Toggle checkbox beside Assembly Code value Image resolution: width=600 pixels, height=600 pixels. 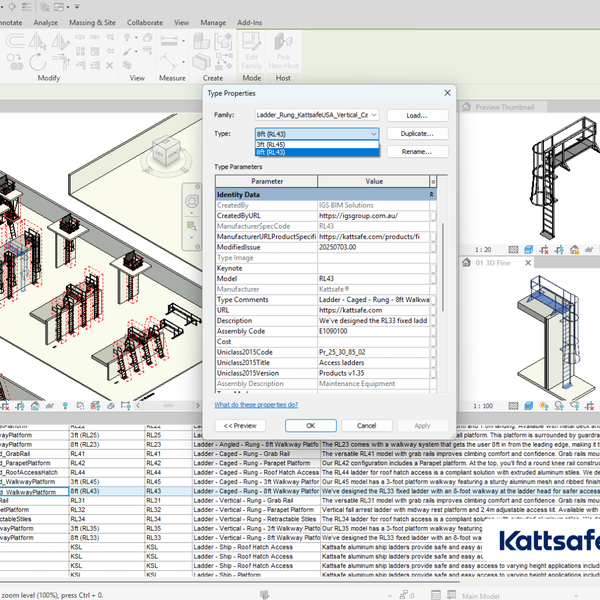[x=433, y=331]
